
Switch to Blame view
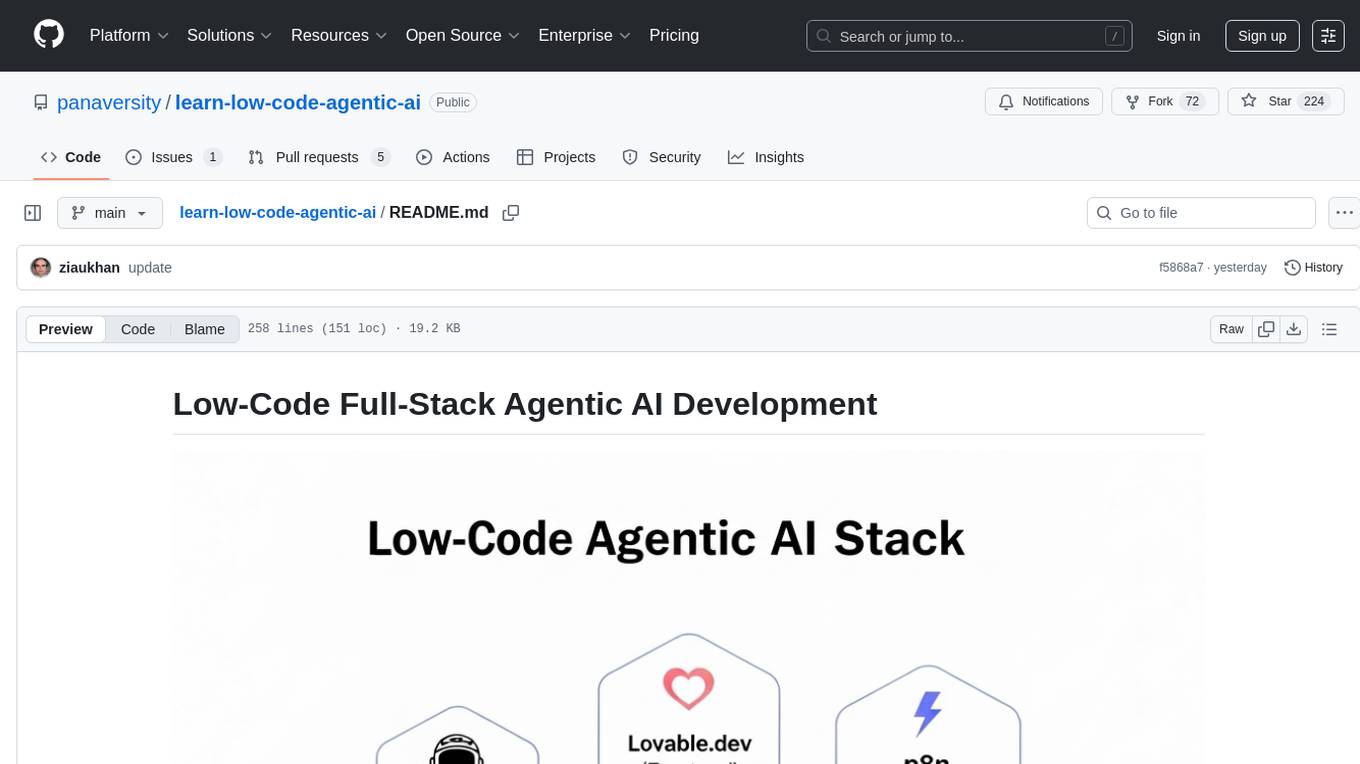204,329
